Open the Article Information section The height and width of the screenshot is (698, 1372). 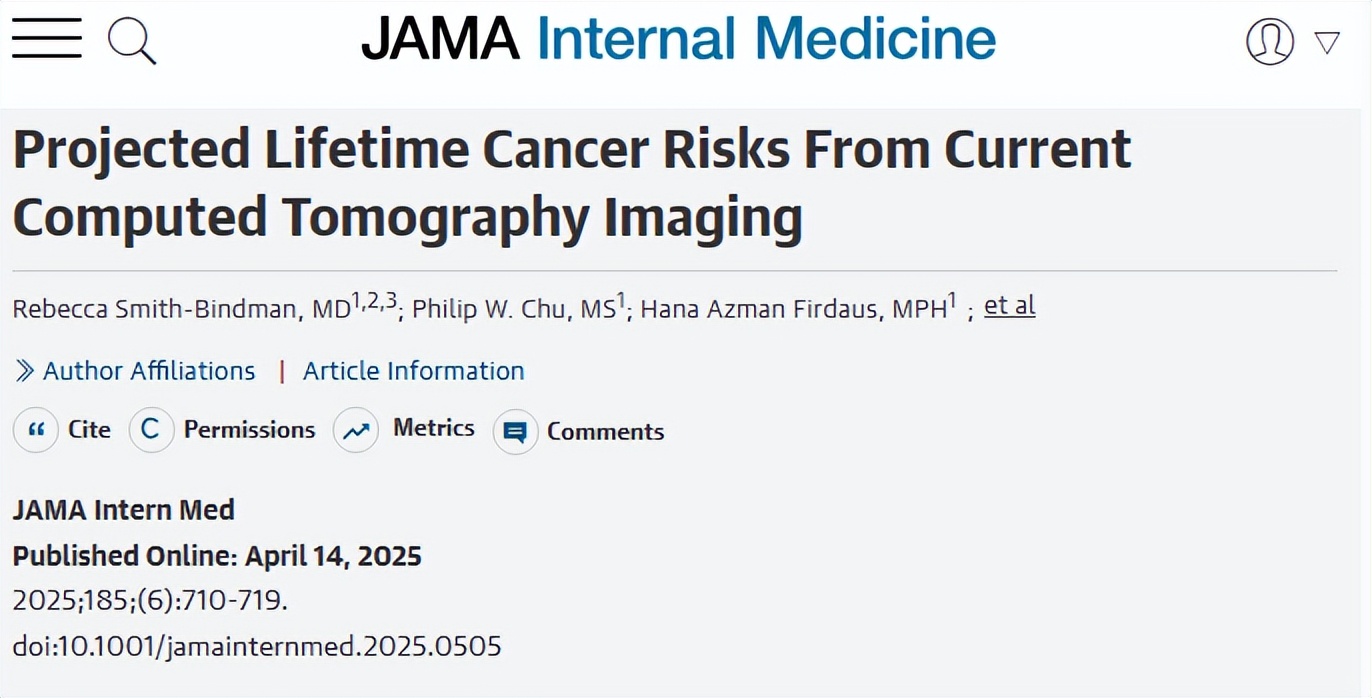(x=413, y=371)
